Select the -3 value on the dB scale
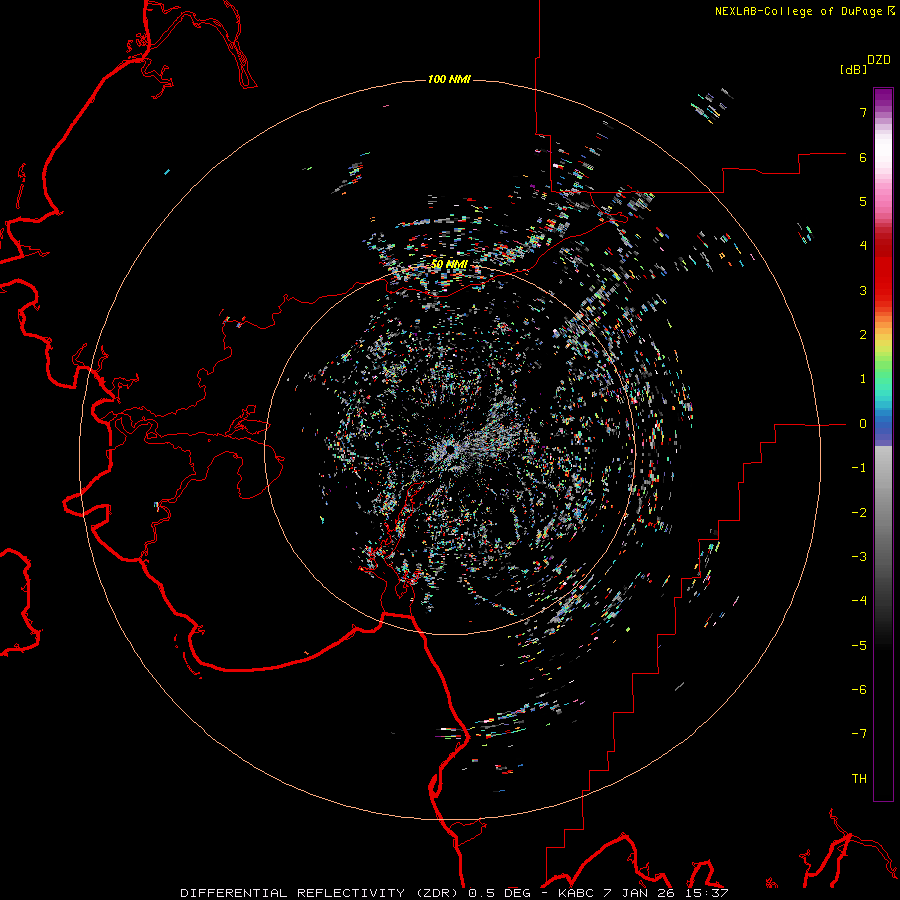The width and height of the screenshot is (900, 900). (859, 557)
